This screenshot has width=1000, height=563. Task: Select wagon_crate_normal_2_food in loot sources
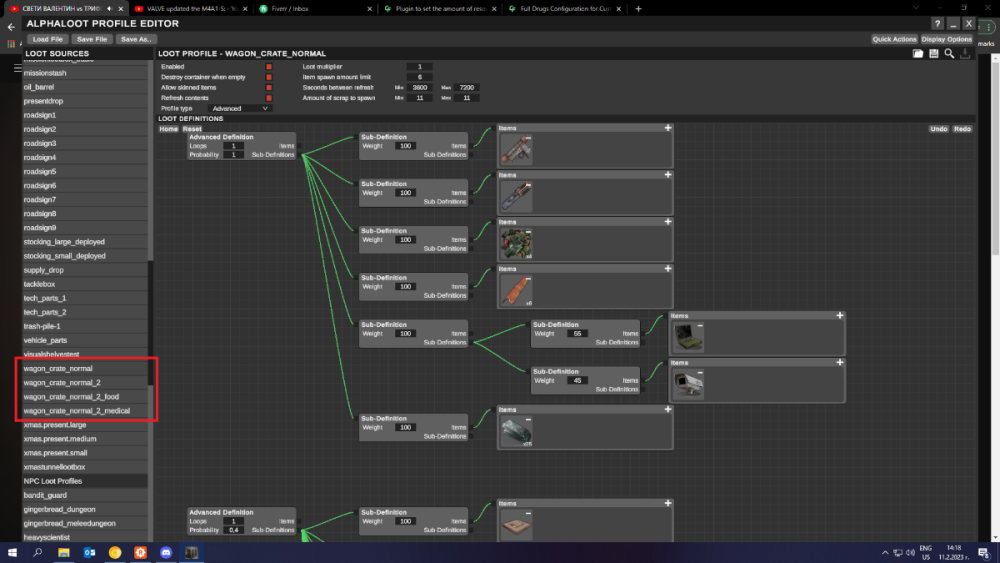[x=71, y=397]
